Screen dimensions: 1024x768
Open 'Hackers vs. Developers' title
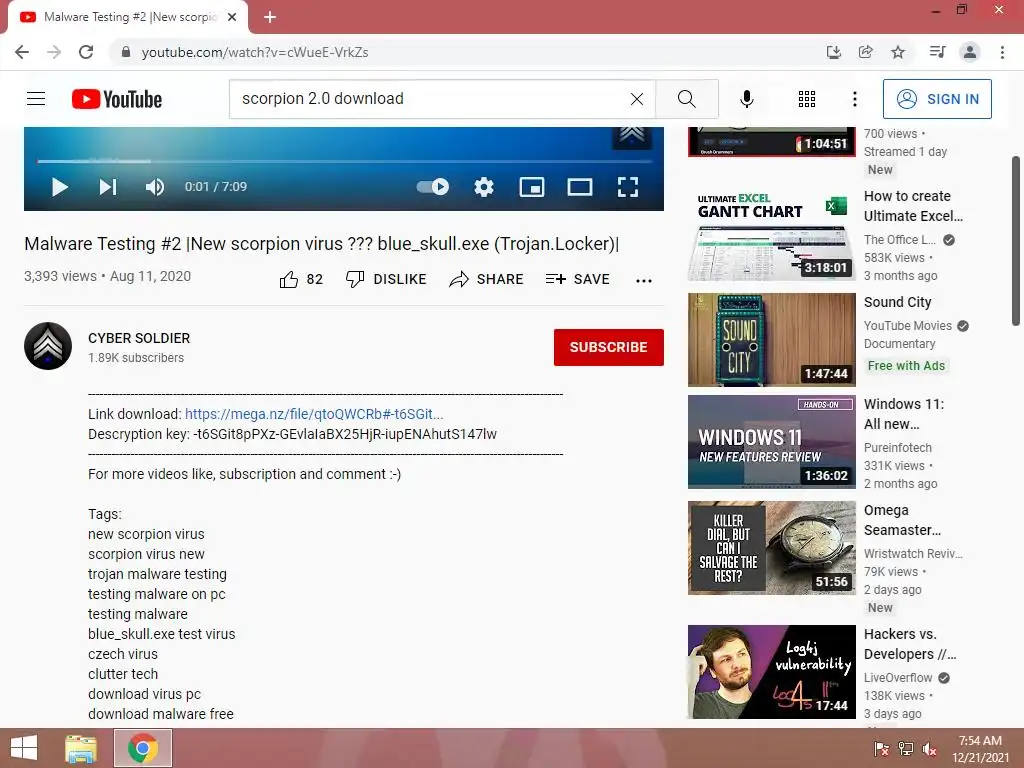[x=910, y=644]
